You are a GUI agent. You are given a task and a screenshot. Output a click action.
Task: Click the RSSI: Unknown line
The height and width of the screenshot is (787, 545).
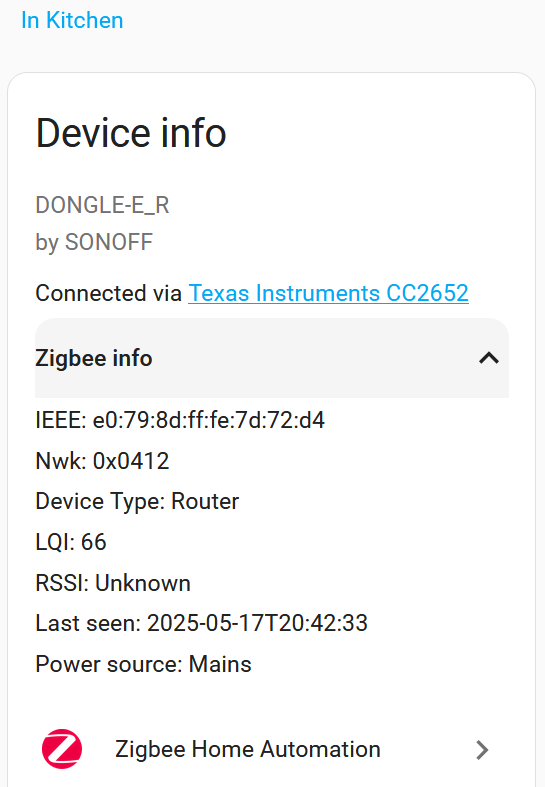pyautogui.click(x=113, y=583)
